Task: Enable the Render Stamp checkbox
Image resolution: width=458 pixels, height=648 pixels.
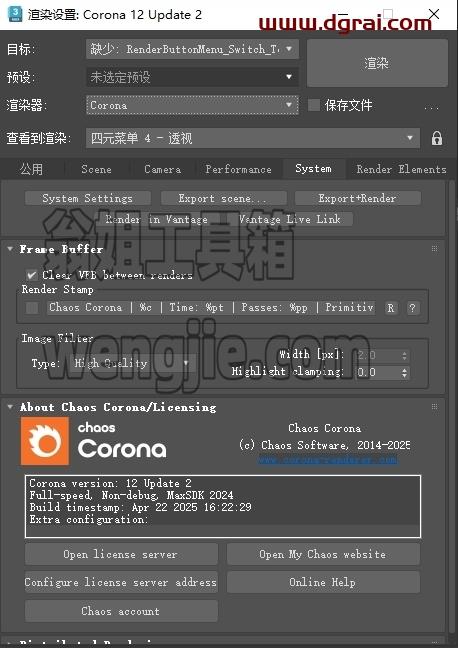Action: [x=32, y=308]
